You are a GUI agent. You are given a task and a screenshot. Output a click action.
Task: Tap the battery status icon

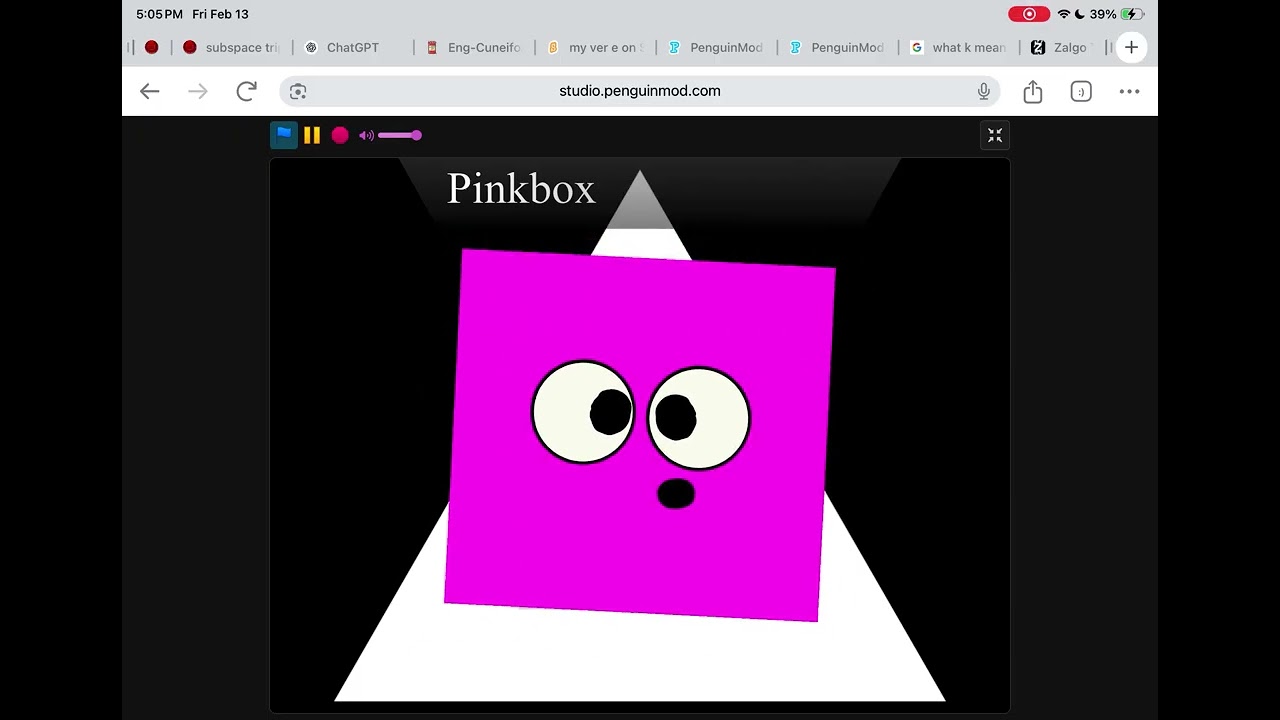(x=1132, y=14)
